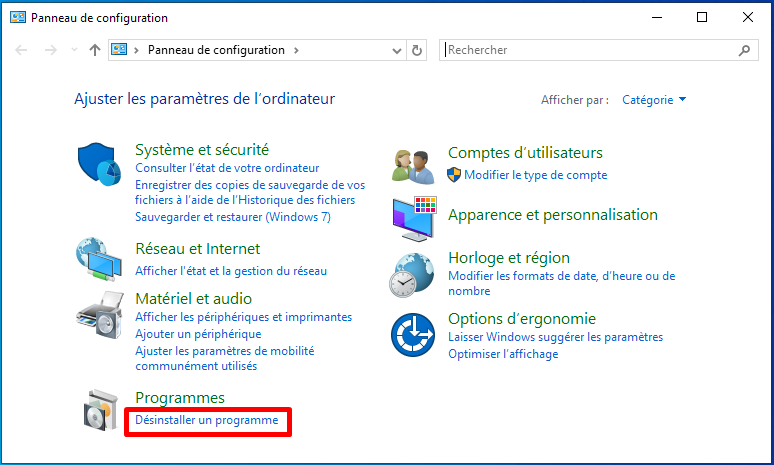Click the search magnifier icon

(744, 50)
